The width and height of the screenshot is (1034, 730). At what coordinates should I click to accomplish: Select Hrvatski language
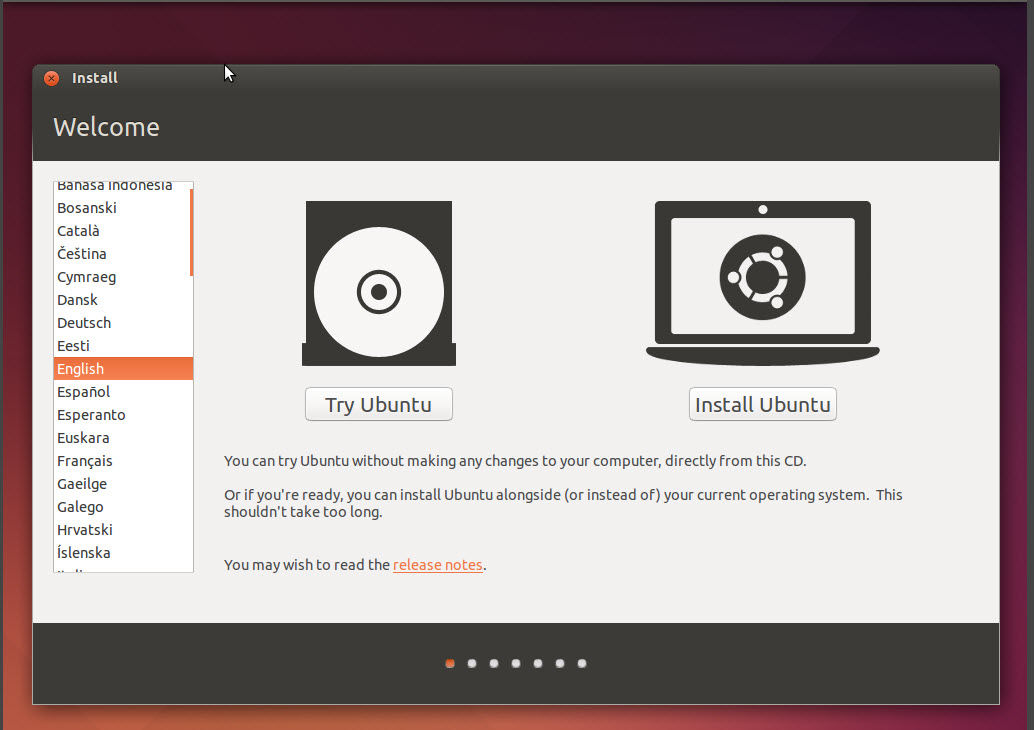[123, 530]
